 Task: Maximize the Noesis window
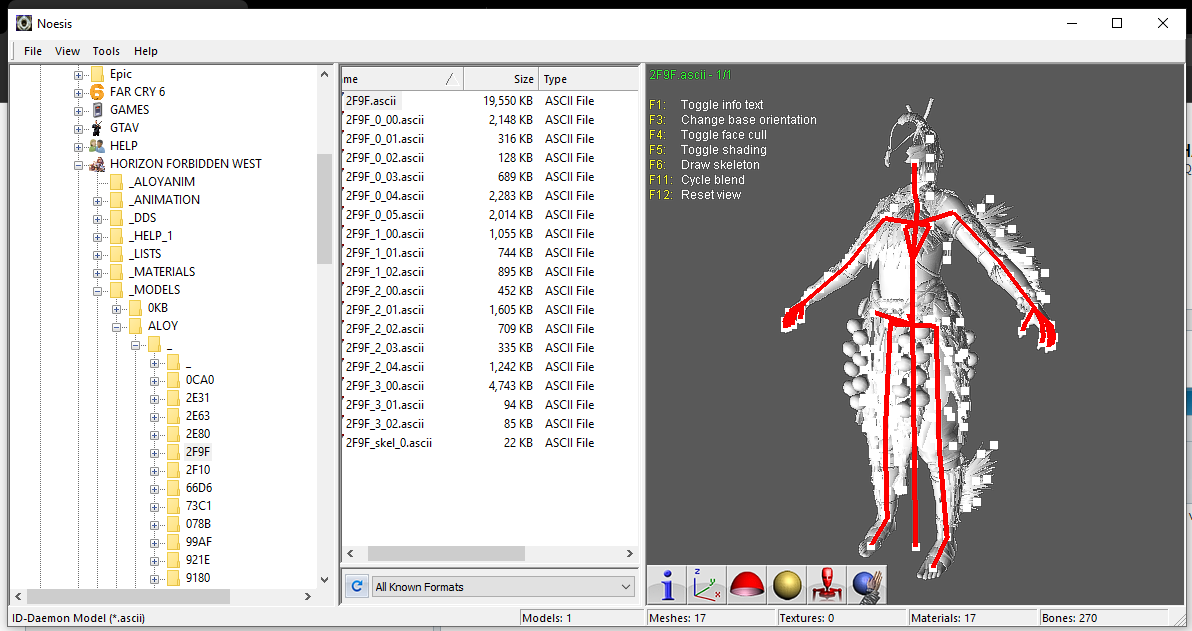coord(1117,23)
